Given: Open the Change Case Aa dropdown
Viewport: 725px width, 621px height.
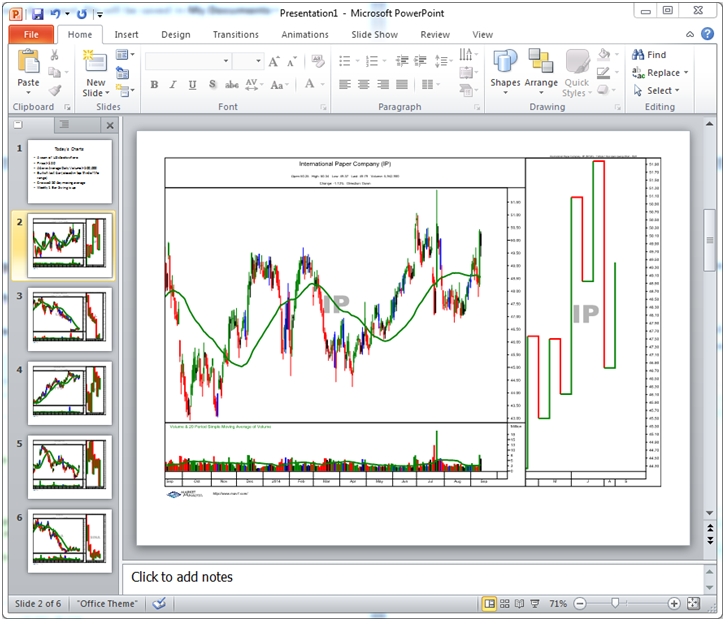Looking at the screenshot, I should (x=279, y=85).
